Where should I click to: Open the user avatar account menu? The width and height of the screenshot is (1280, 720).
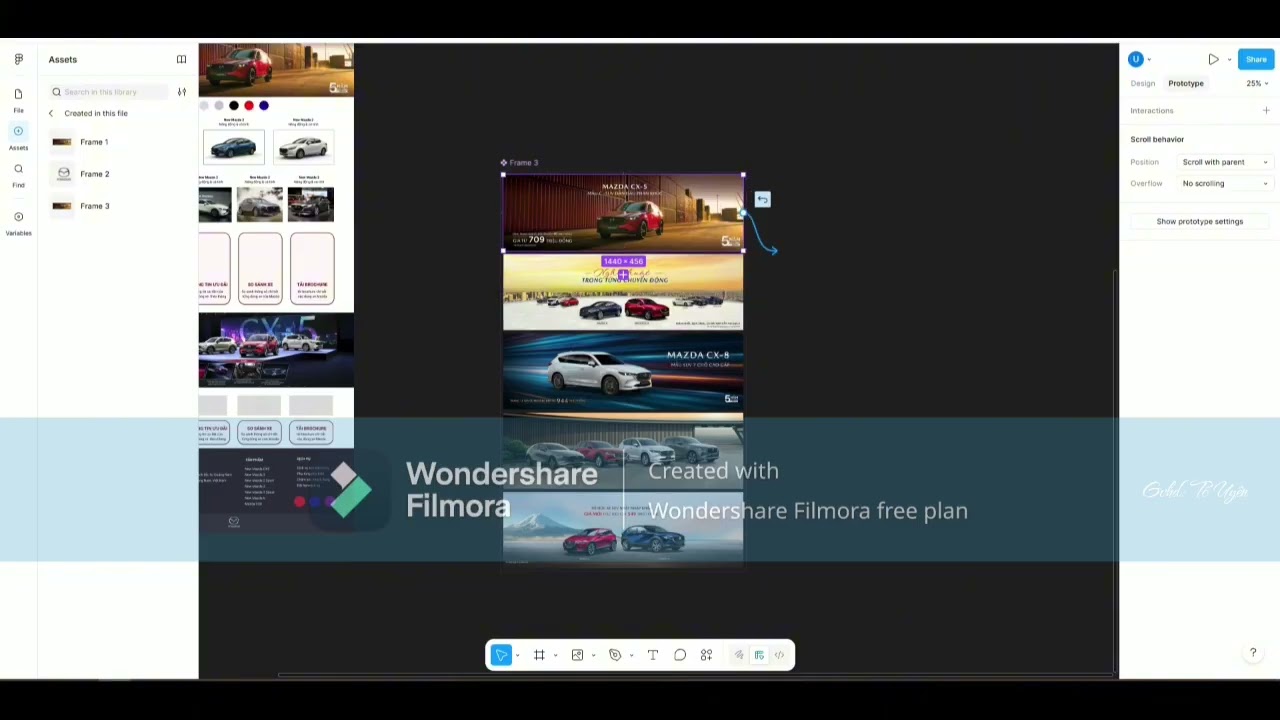(1136, 60)
